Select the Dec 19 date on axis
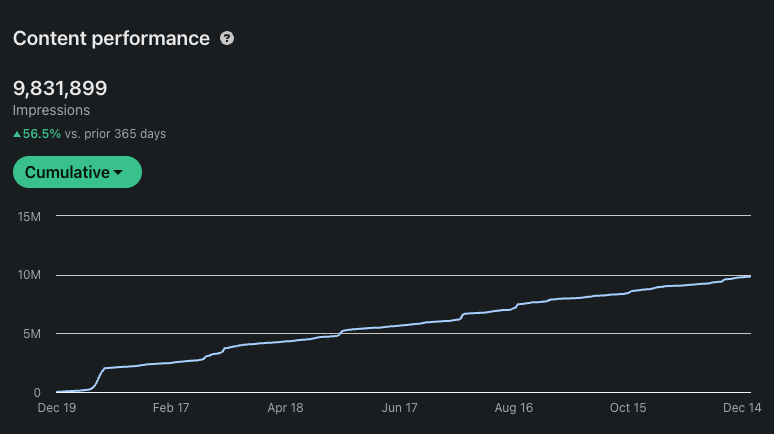This screenshot has width=774, height=434. click(x=57, y=408)
